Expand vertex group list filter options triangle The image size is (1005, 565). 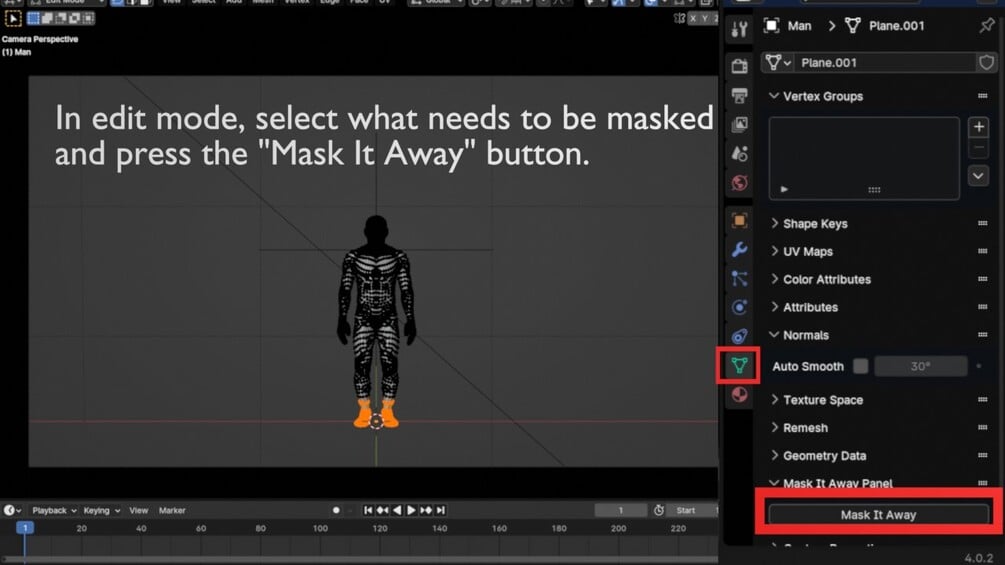point(784,189)
